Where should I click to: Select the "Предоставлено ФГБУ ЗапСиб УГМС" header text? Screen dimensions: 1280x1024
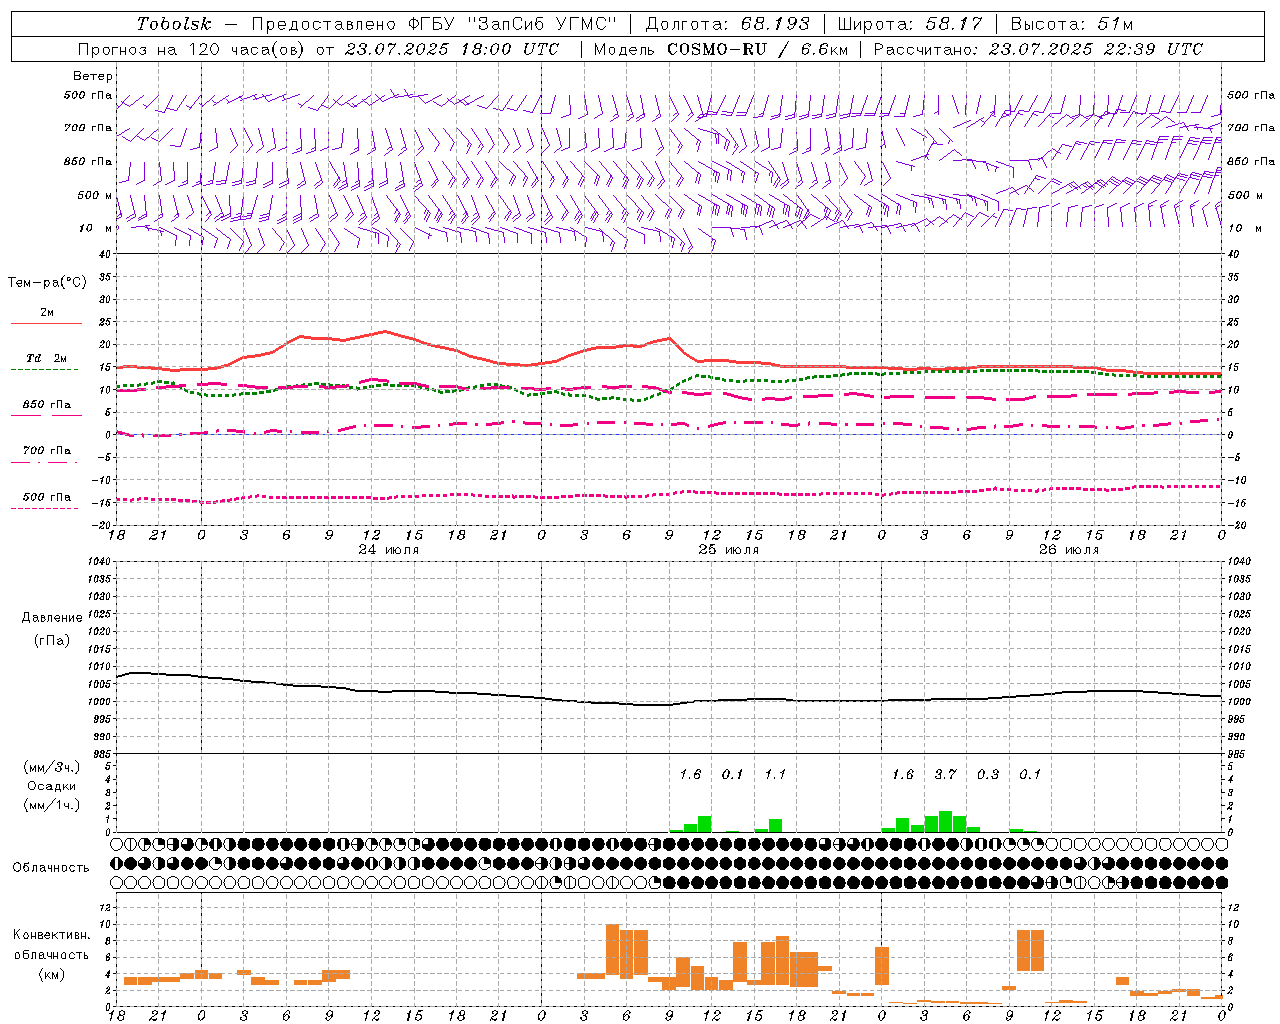click(x=435, y=24)
